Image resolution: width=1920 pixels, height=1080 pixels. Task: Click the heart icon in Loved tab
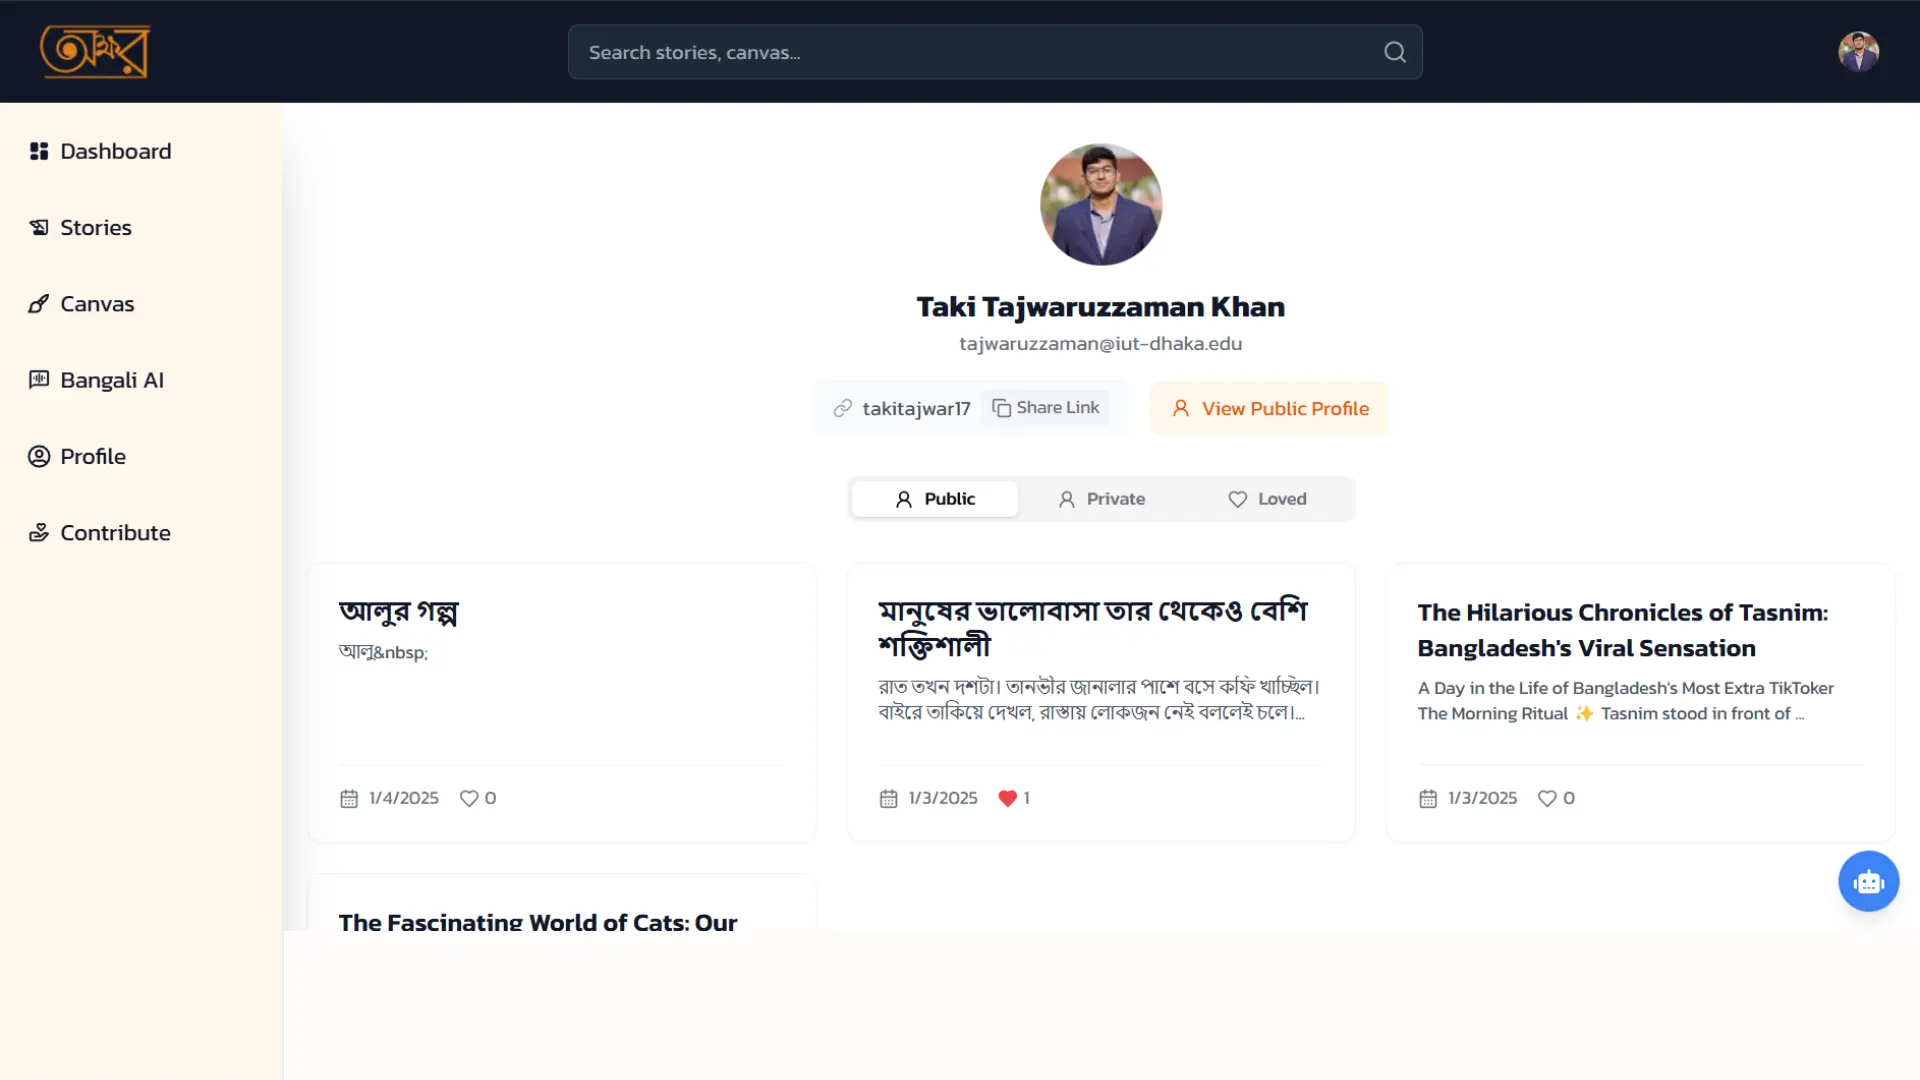[1237, 499]
